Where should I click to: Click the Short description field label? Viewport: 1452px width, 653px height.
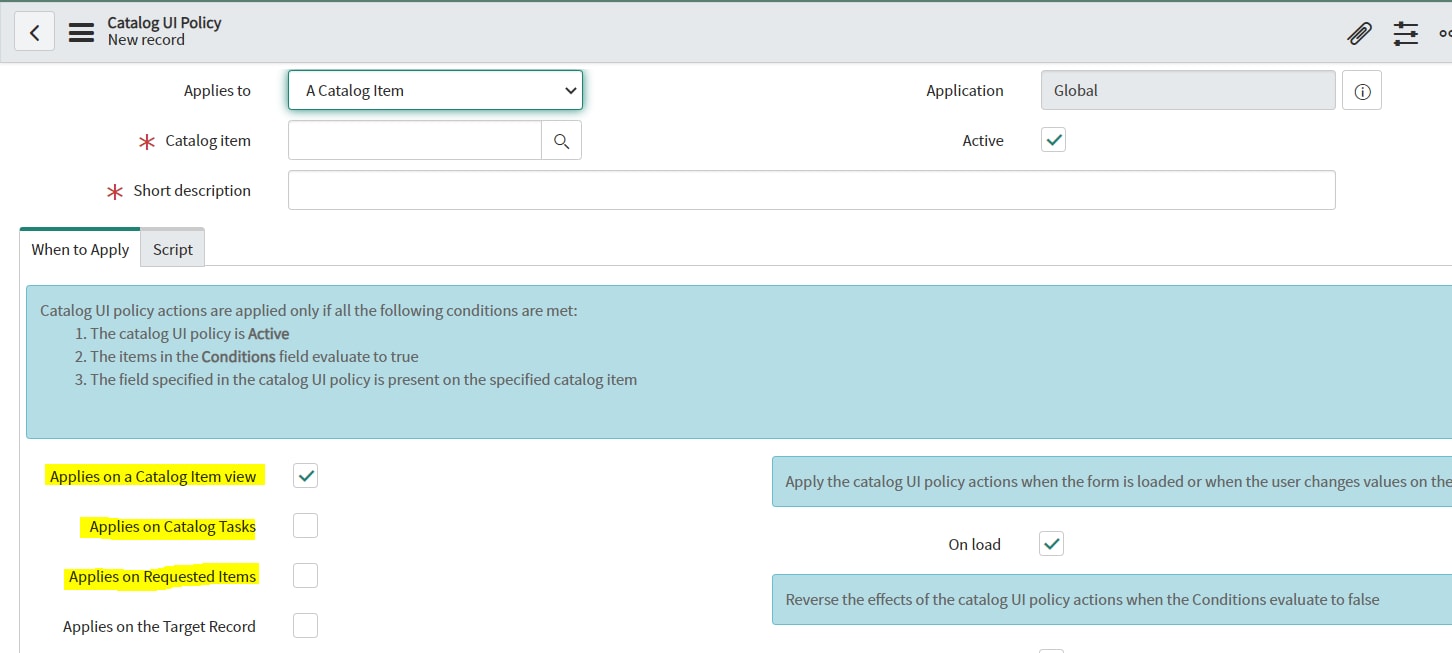(192, 190)
